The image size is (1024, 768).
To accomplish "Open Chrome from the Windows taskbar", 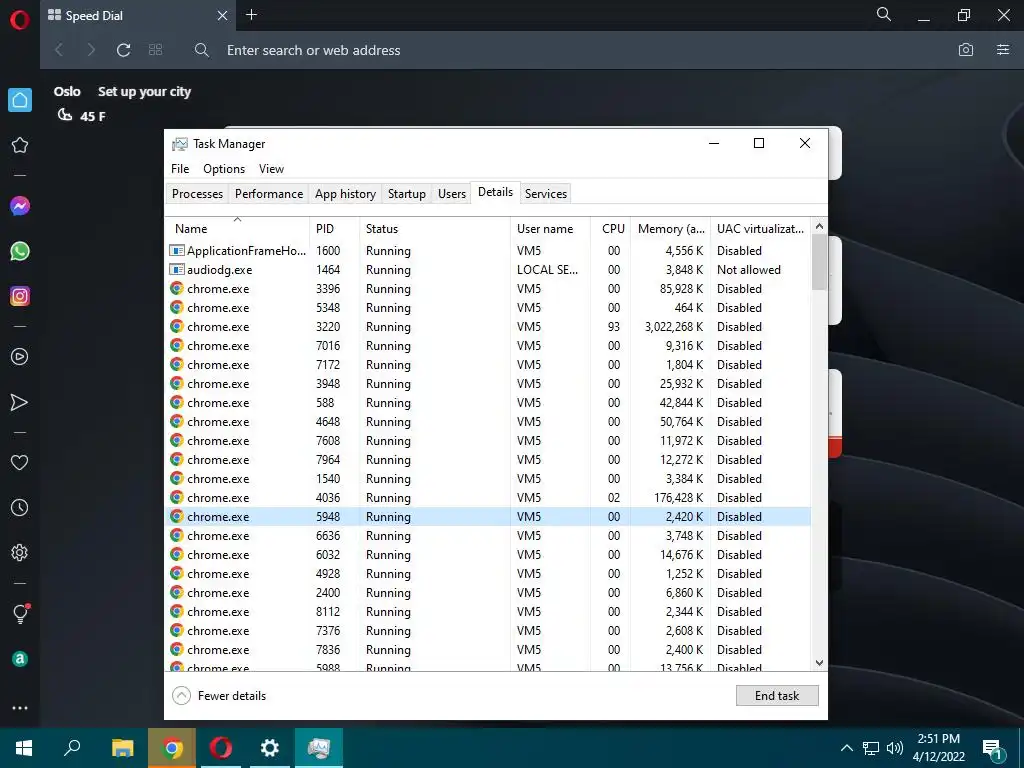I will point(172,748).
